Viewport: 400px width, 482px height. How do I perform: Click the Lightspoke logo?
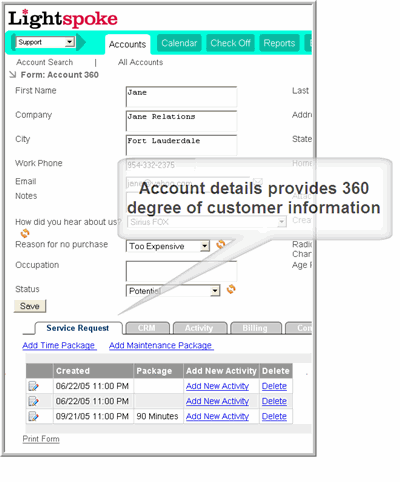click(x=63, y=19)
